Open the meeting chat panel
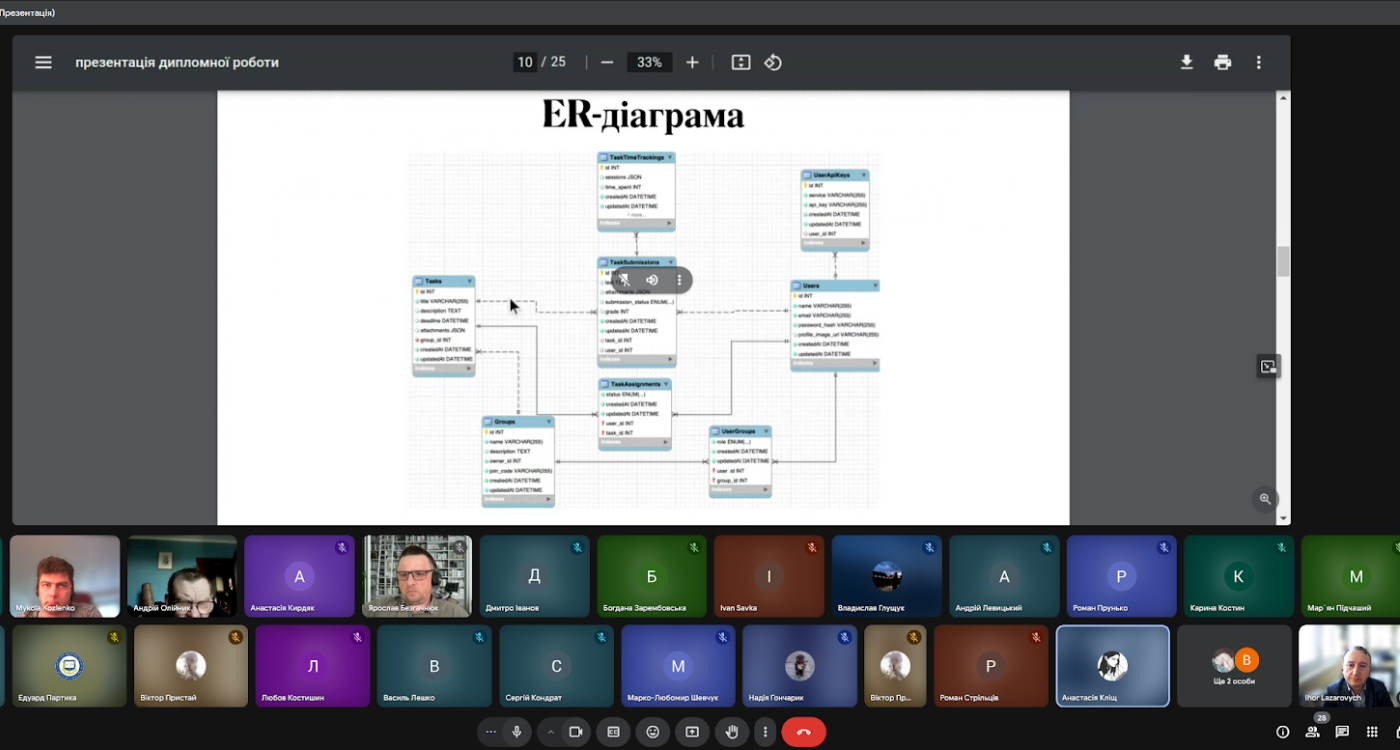 pyautogui.click(x=1342, y=732)
